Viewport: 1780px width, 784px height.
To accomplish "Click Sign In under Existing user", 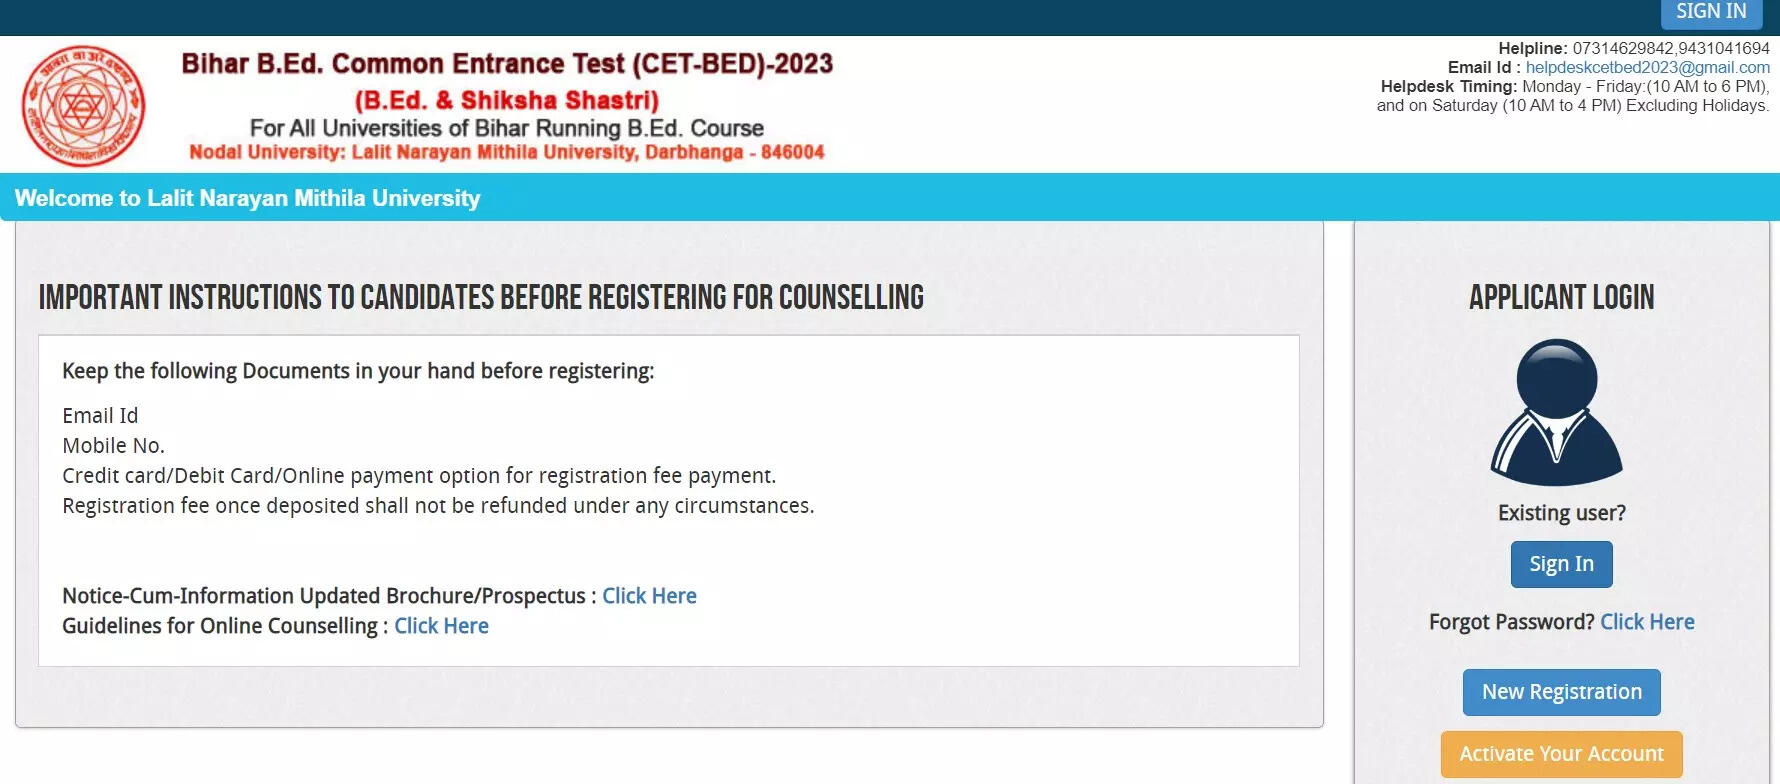I will click(1561, 564).
